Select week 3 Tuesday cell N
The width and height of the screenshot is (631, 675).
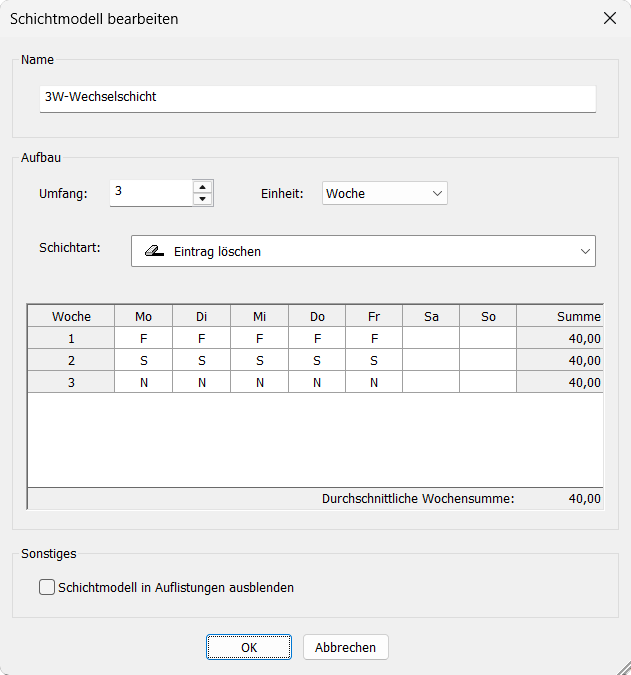pyautogui.click(x=201, y=382)
